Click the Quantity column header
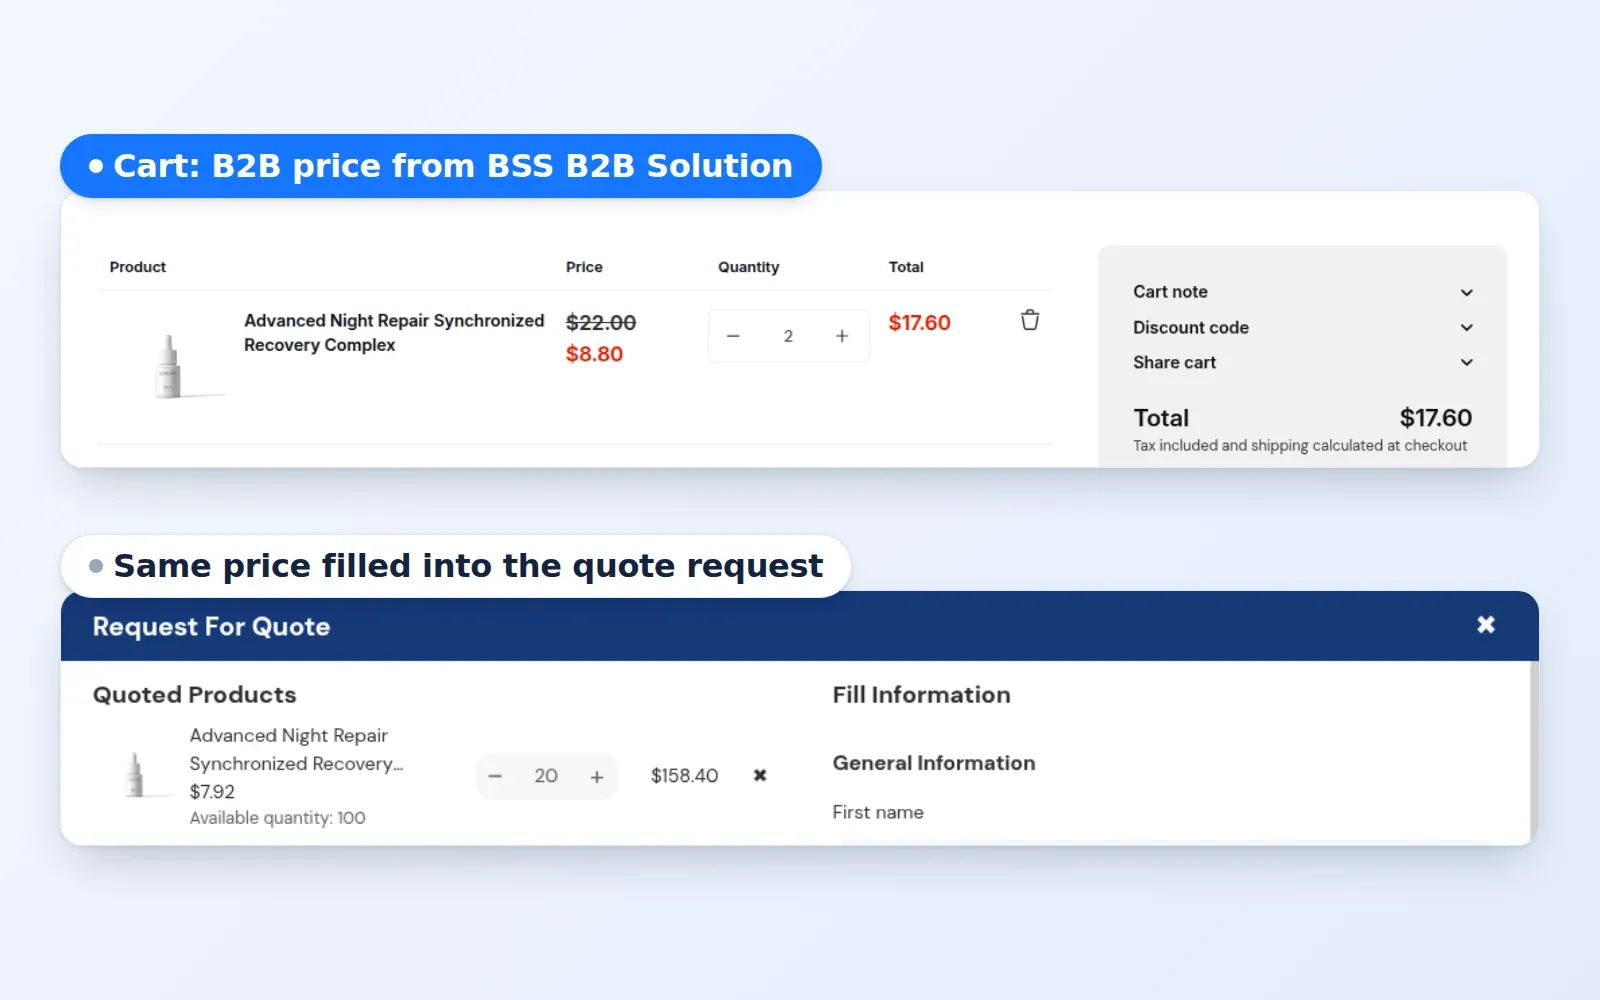The height and width of the screenshot is (1000, 1600). click(x=748, y=267)
